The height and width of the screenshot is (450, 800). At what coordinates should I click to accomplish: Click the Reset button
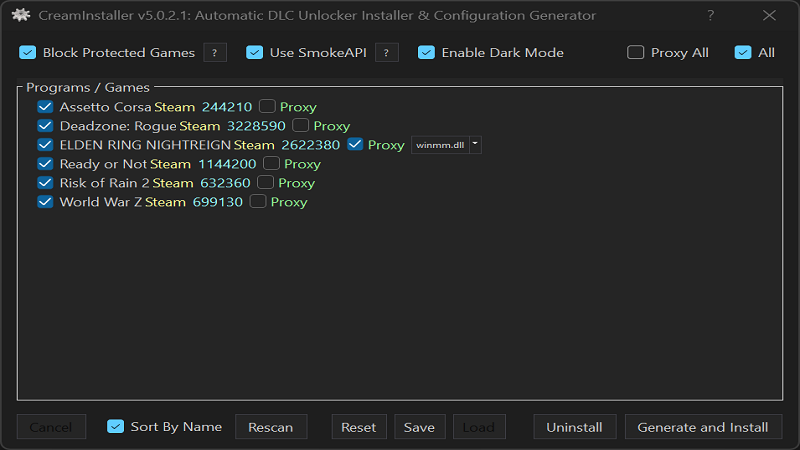tap(359, 427)
